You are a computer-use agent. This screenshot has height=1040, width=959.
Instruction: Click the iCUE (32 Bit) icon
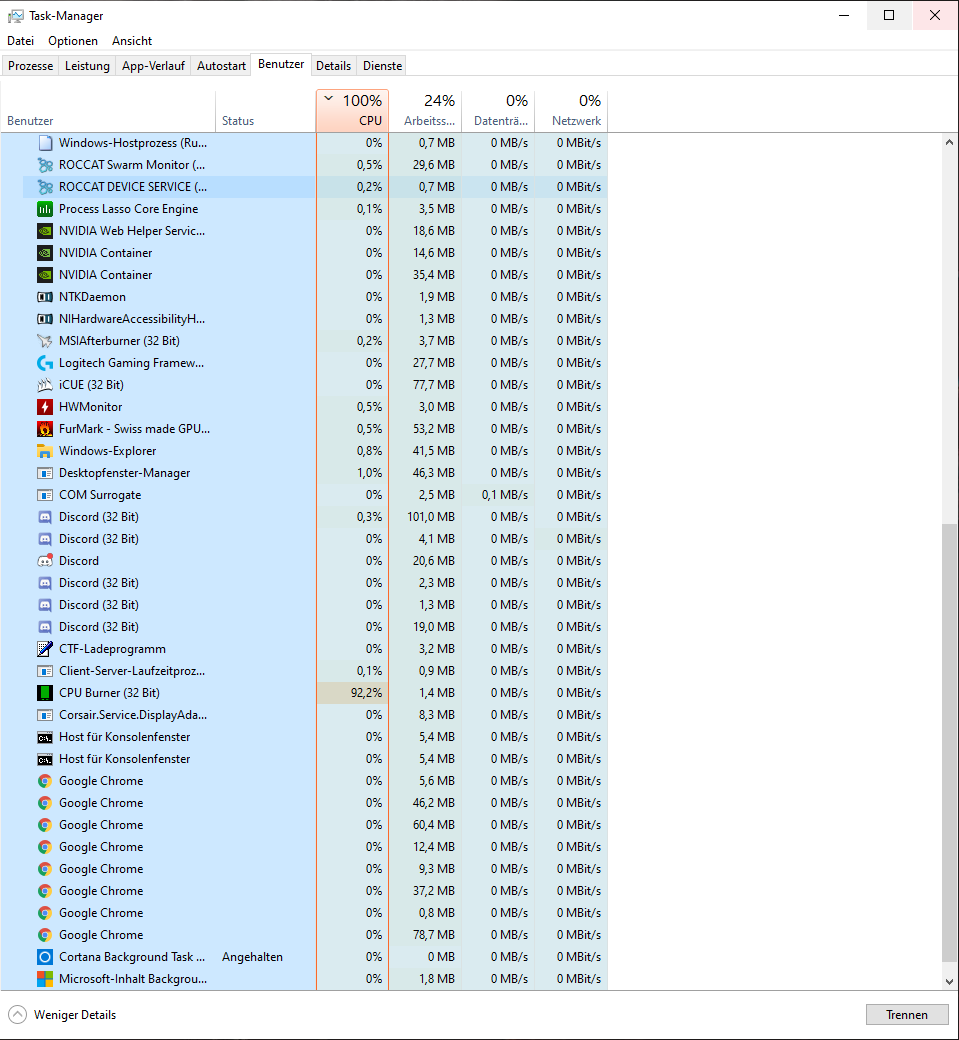coord(44,385)
